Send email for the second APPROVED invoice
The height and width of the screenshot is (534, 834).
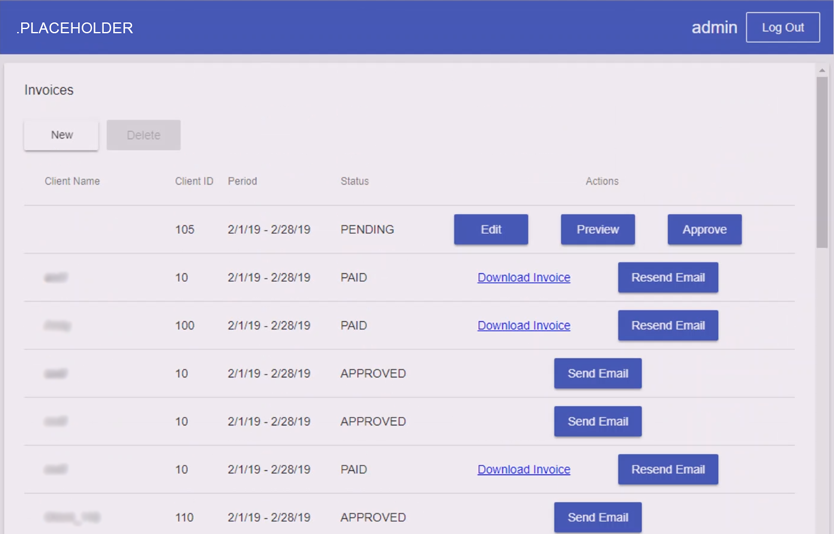point(598,421)
